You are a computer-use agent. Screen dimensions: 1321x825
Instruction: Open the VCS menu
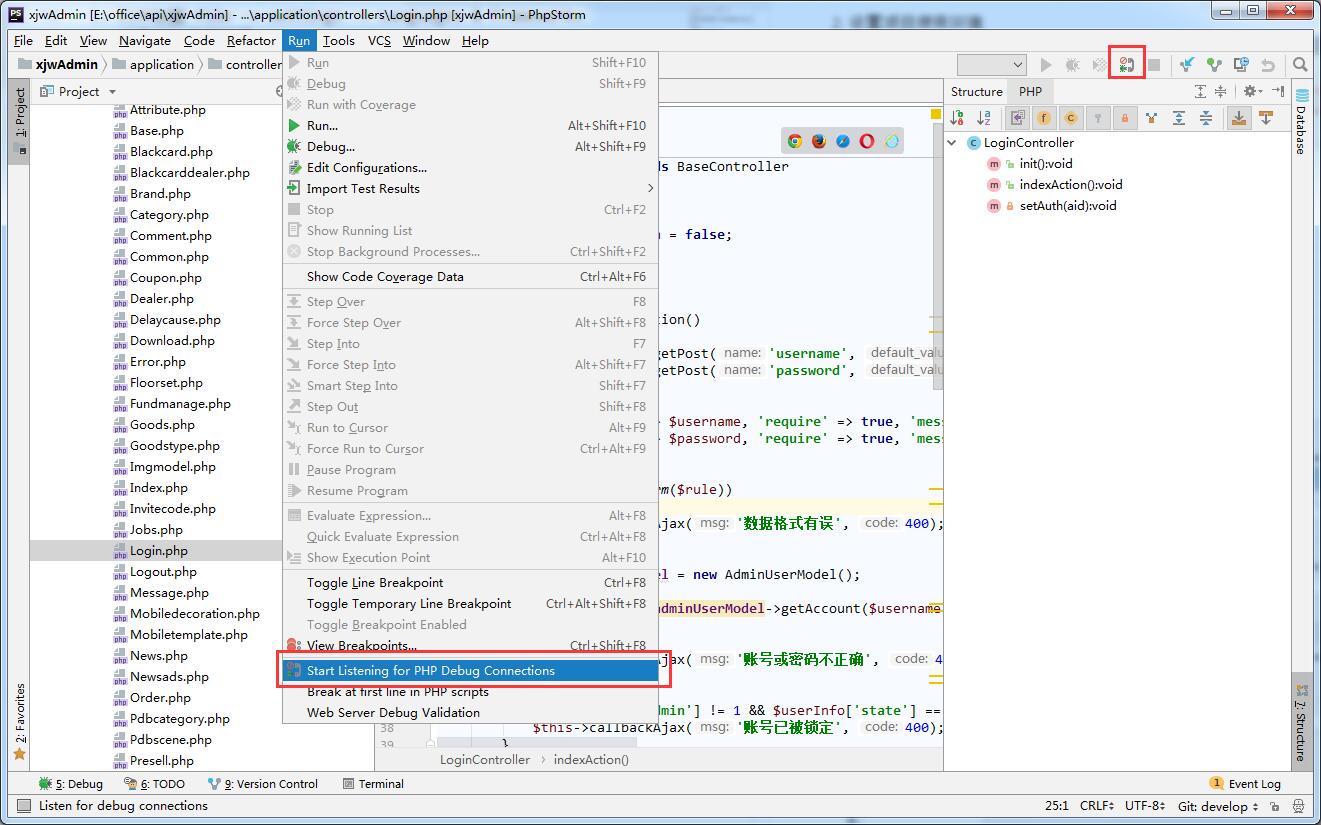tap(379, 41)
